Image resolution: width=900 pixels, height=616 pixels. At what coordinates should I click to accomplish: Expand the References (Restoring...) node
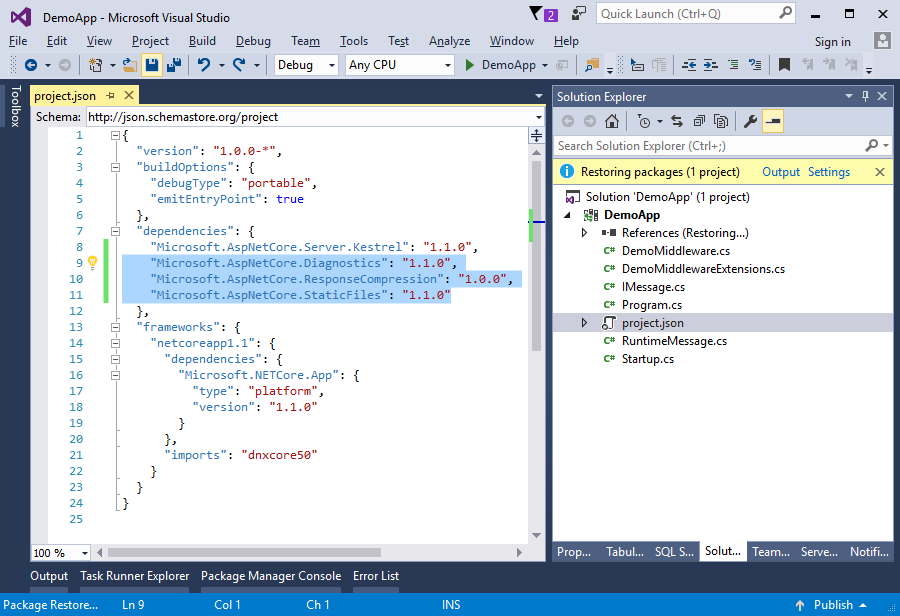pyautogui.click(x=584, y=233)
